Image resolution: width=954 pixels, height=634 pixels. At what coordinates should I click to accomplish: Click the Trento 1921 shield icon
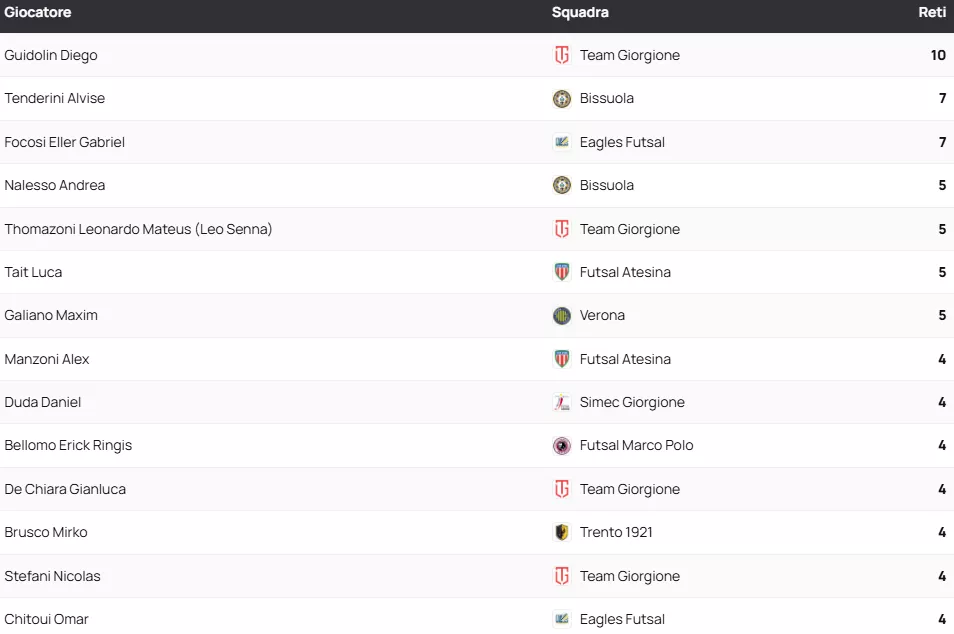click(562, 532)
